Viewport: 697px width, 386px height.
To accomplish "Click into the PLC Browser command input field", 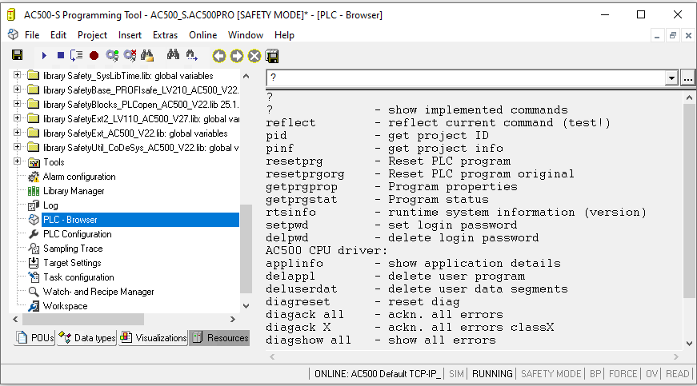I will click(465, 78).
